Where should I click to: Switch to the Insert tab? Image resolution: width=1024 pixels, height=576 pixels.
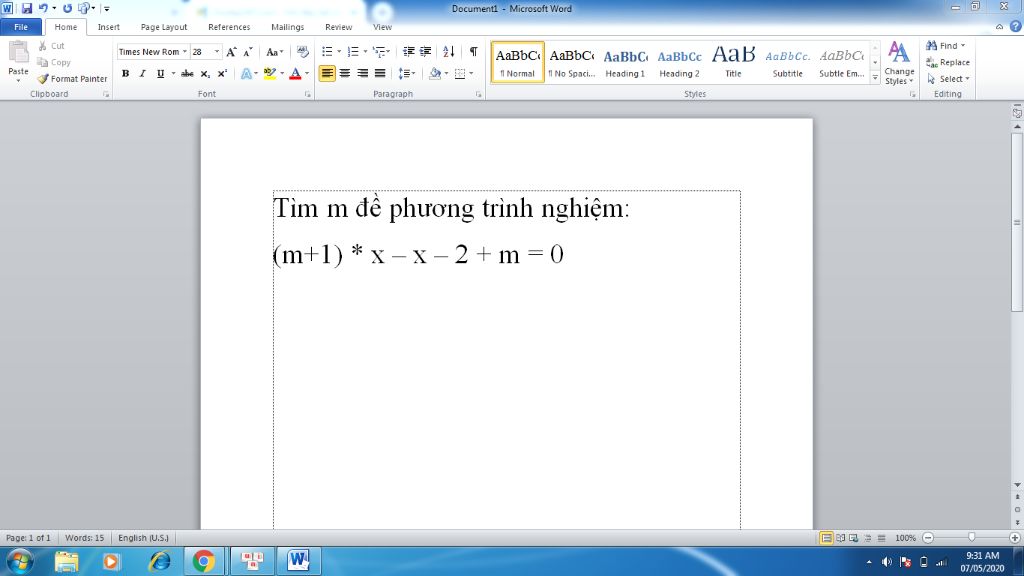coord(108,27)
